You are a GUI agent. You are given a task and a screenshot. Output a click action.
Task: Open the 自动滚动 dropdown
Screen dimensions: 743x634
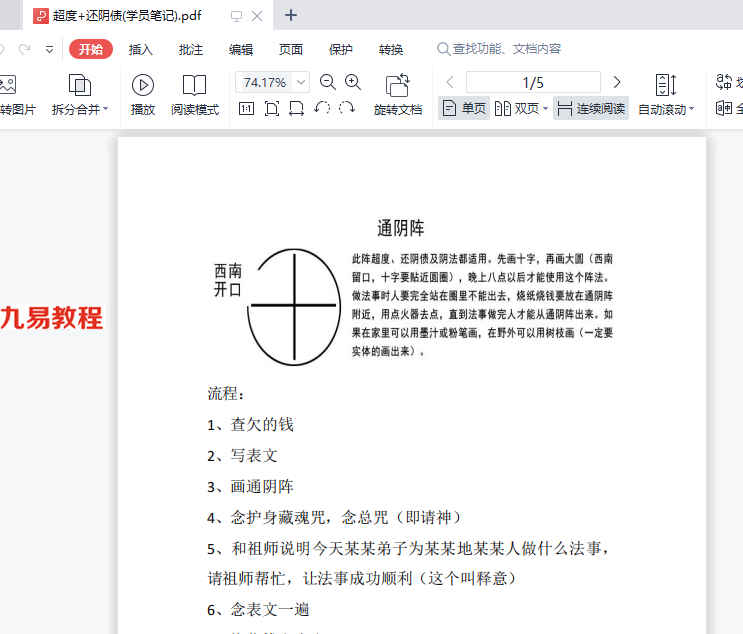coord(666,95)
